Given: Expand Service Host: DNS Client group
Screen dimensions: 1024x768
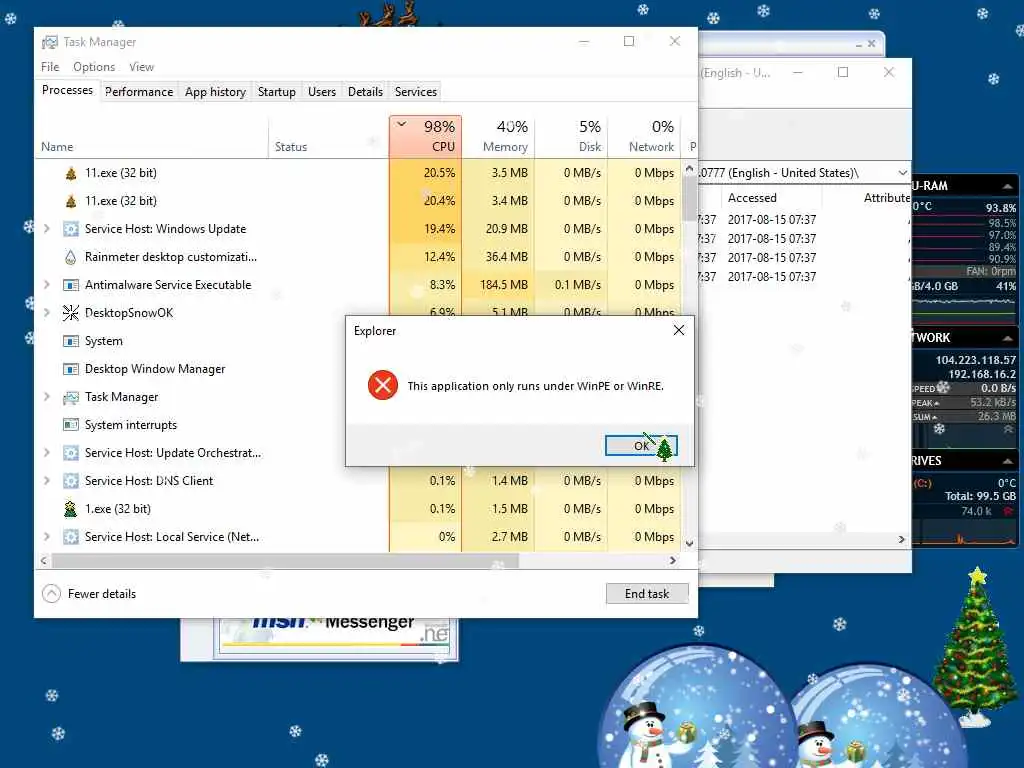Looking at the screenshot, I should click(46, 481).
